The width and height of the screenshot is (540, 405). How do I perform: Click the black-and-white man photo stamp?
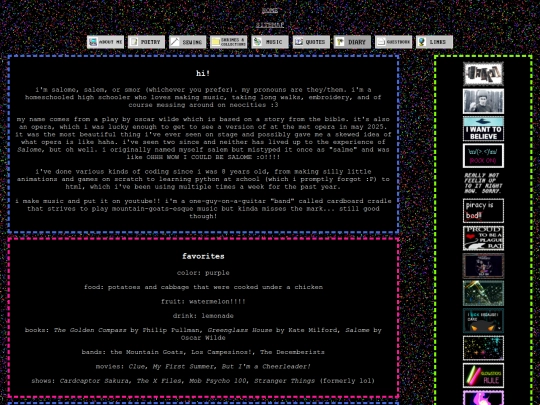click(x=483, y=101)
